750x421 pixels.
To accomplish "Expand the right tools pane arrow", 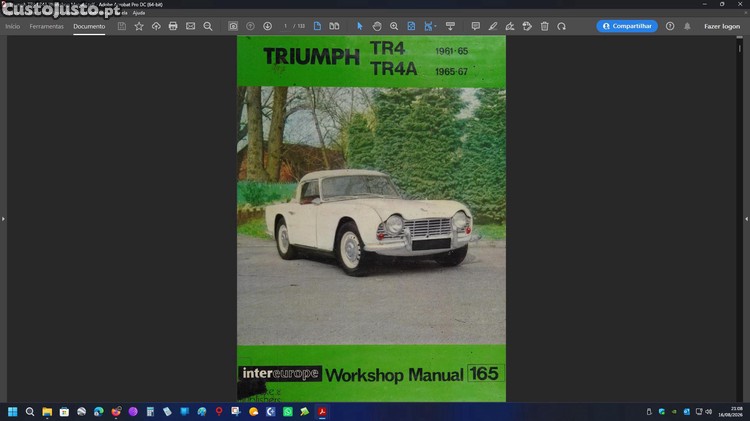I will tap(746, 219).
